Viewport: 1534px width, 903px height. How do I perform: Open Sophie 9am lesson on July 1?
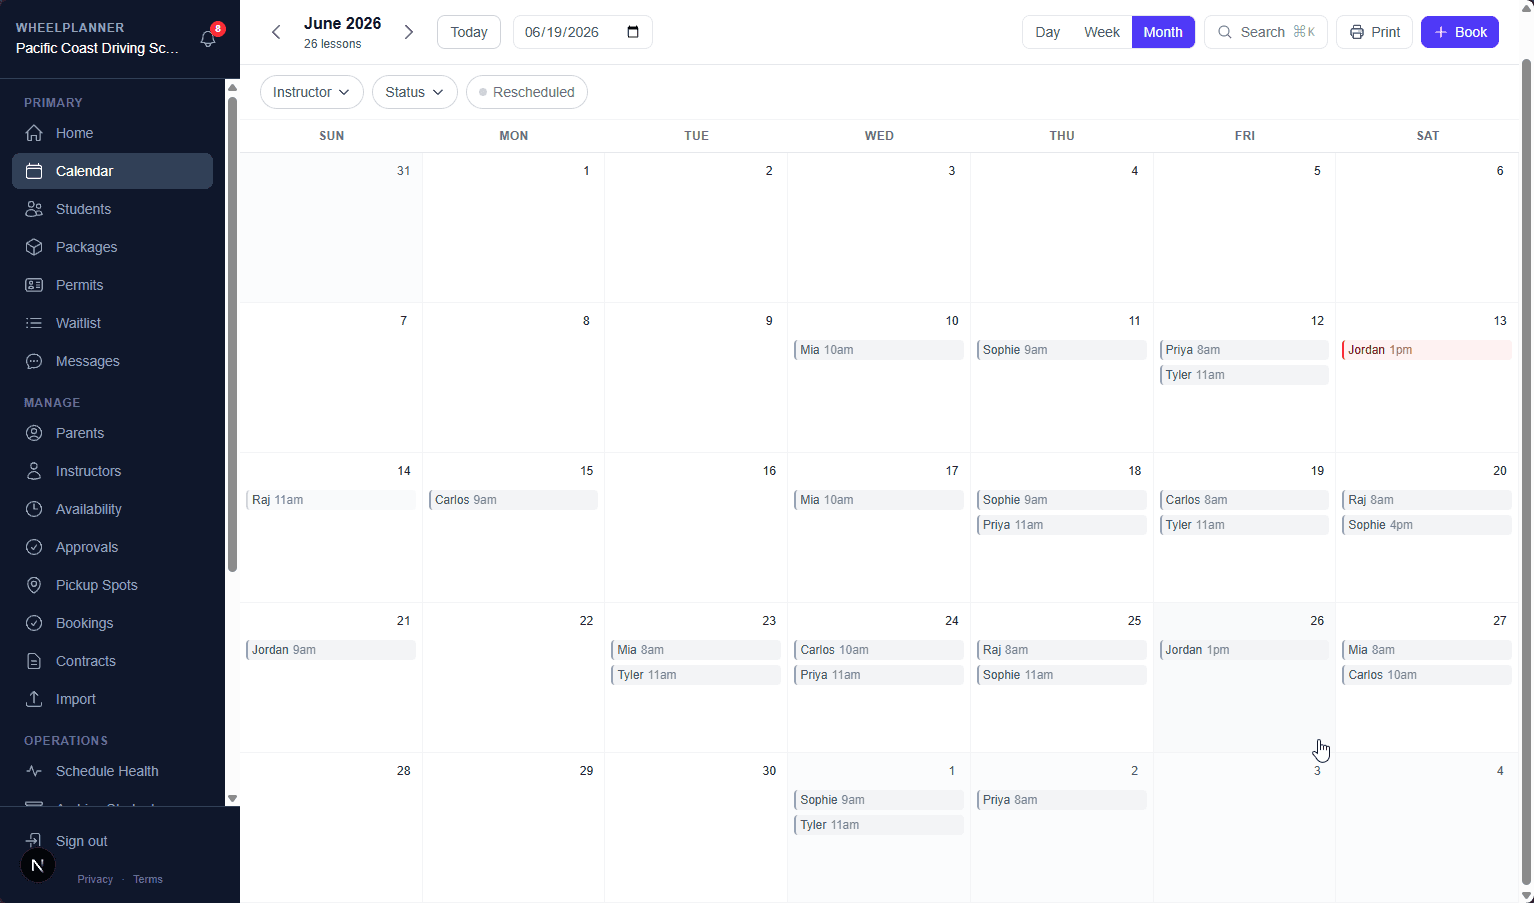pyautogui.click(x=879, y=800)
